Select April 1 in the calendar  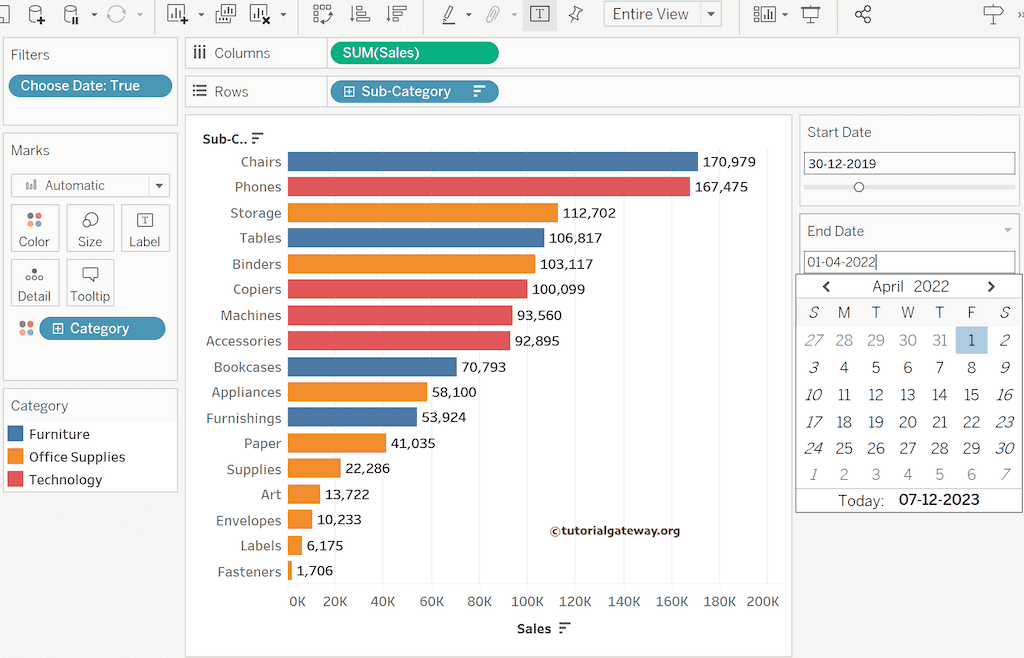pos(971,340)
